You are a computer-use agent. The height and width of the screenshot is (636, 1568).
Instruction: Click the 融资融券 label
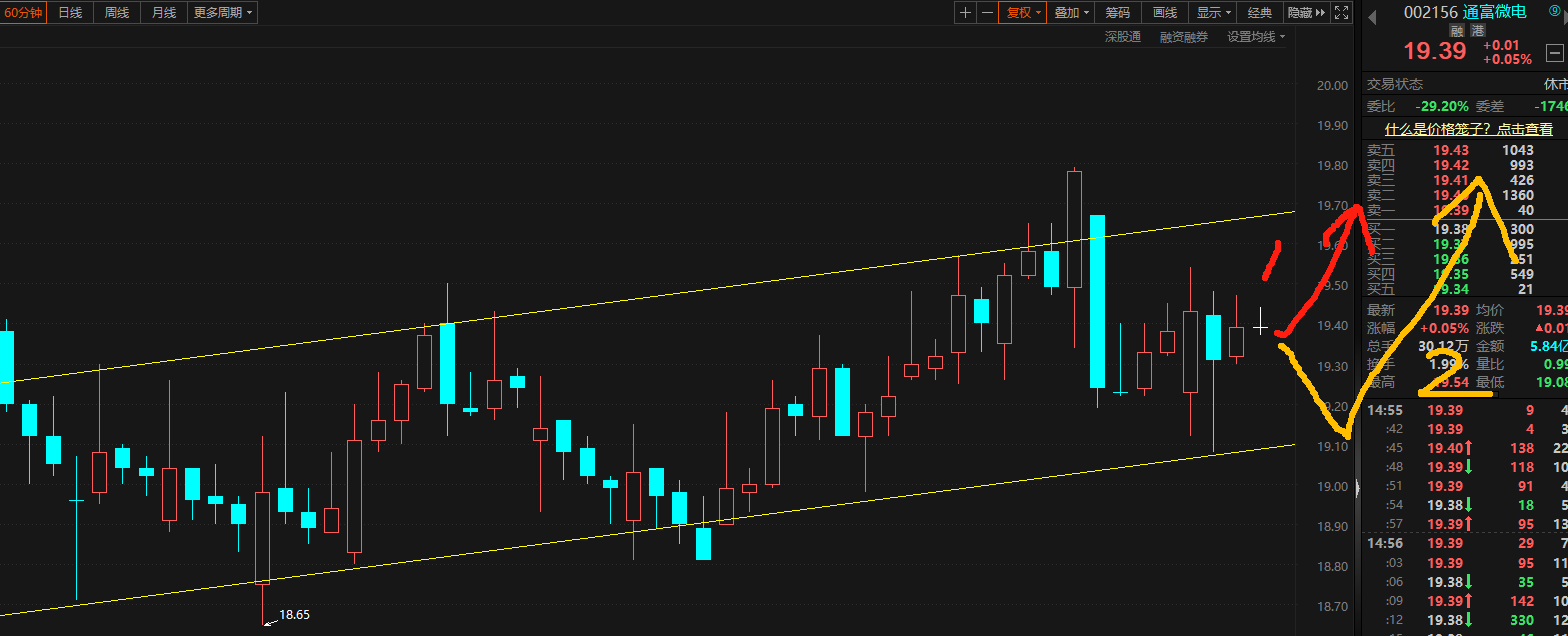coord(1184,37)
